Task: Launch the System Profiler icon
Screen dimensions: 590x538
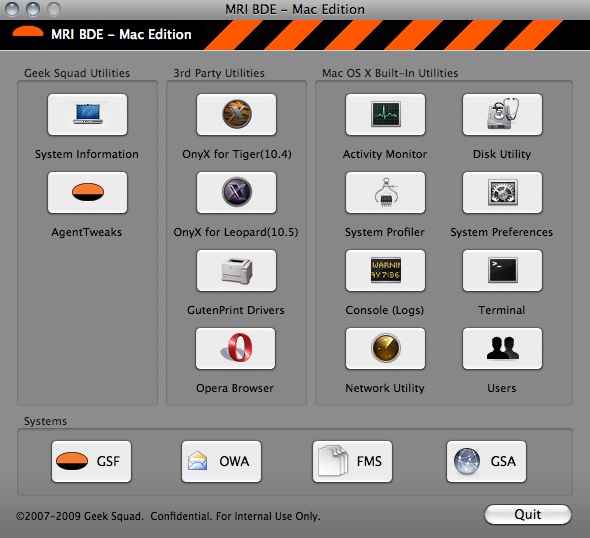Action: pyautogui.click(x=385, y=192)
